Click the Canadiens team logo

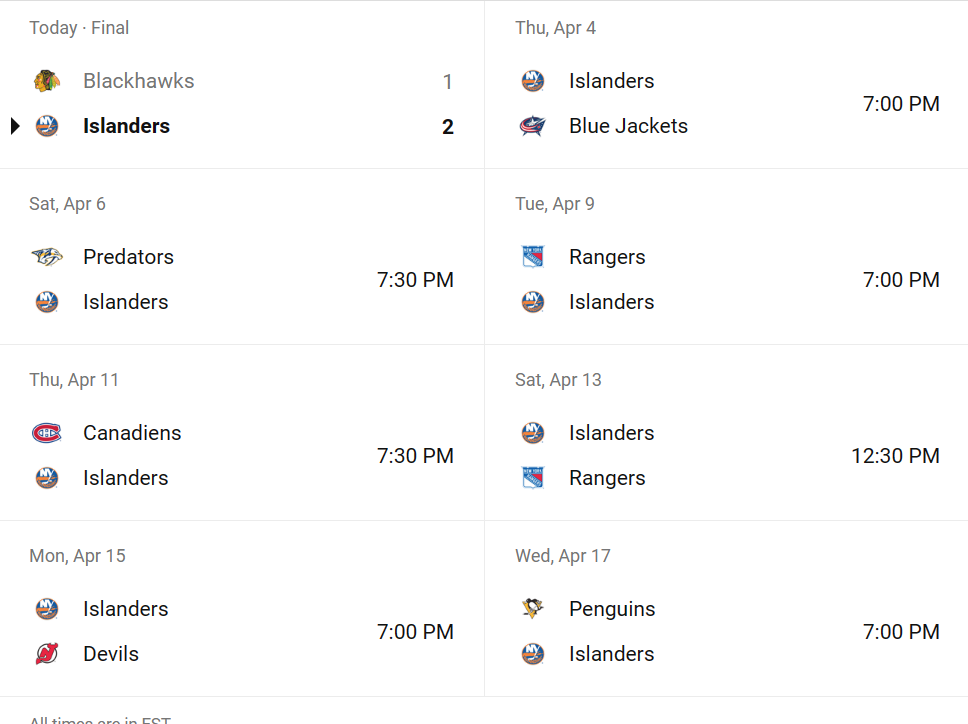tap(46, 433)
